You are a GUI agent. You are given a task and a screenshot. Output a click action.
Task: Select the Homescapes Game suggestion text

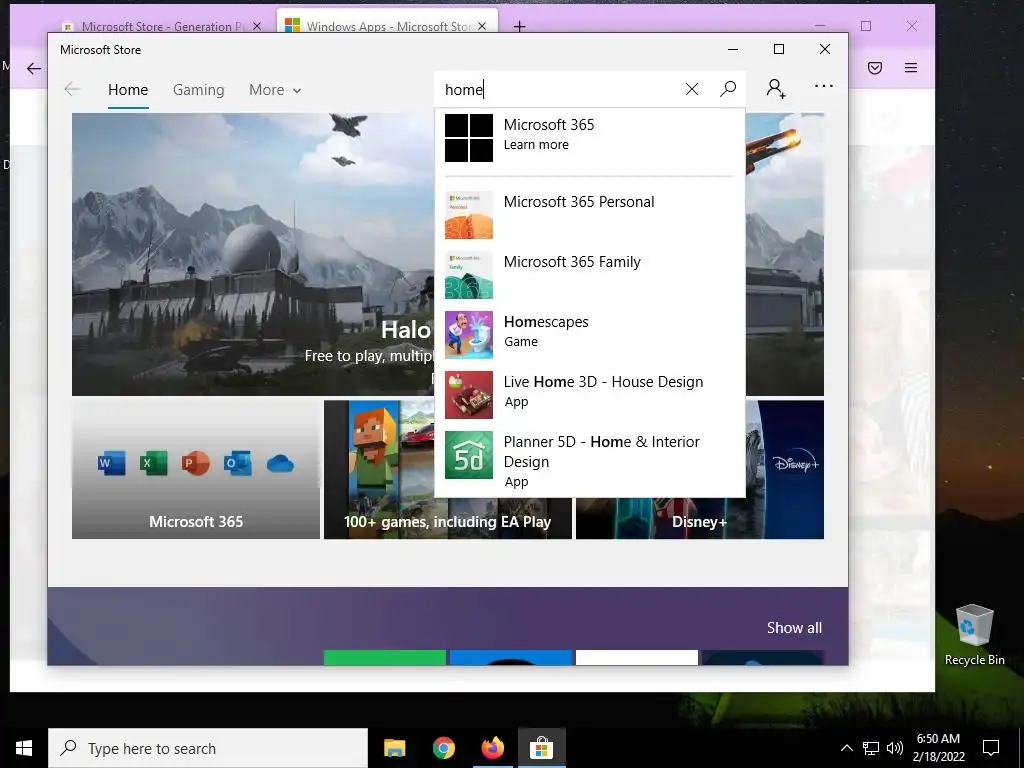coord(546,331)
